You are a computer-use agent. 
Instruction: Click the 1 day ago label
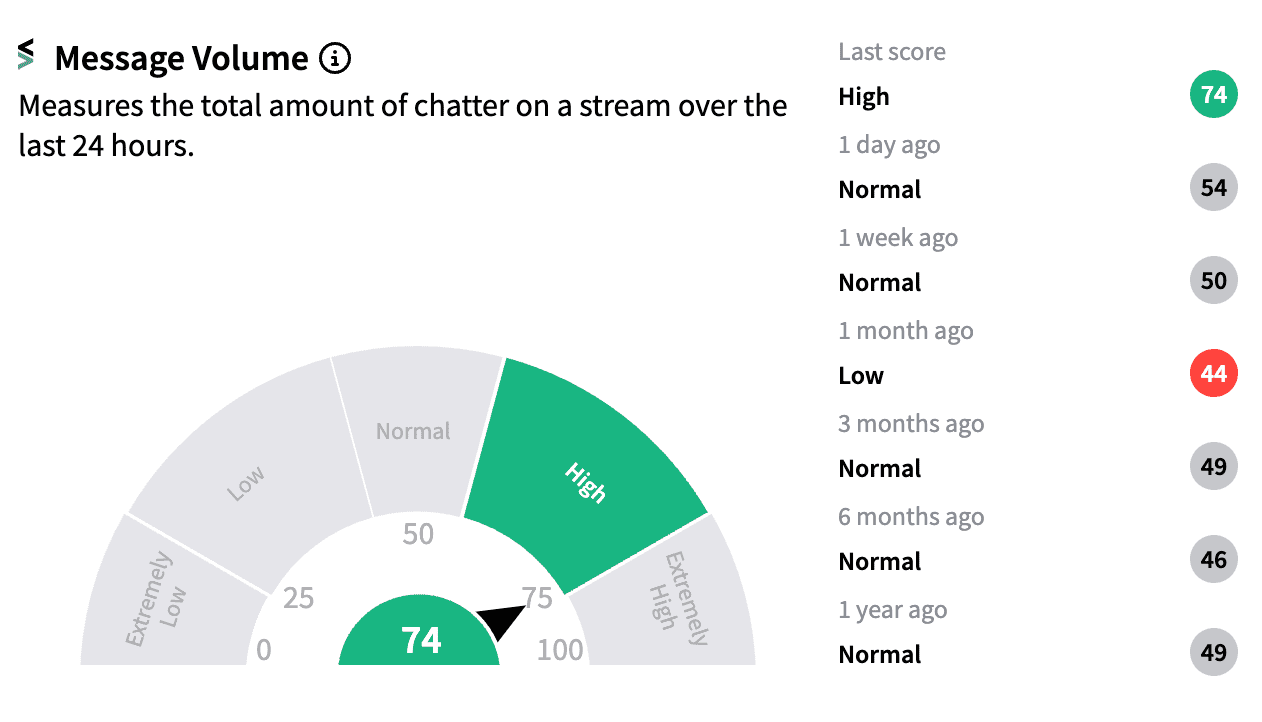[889, 145]
